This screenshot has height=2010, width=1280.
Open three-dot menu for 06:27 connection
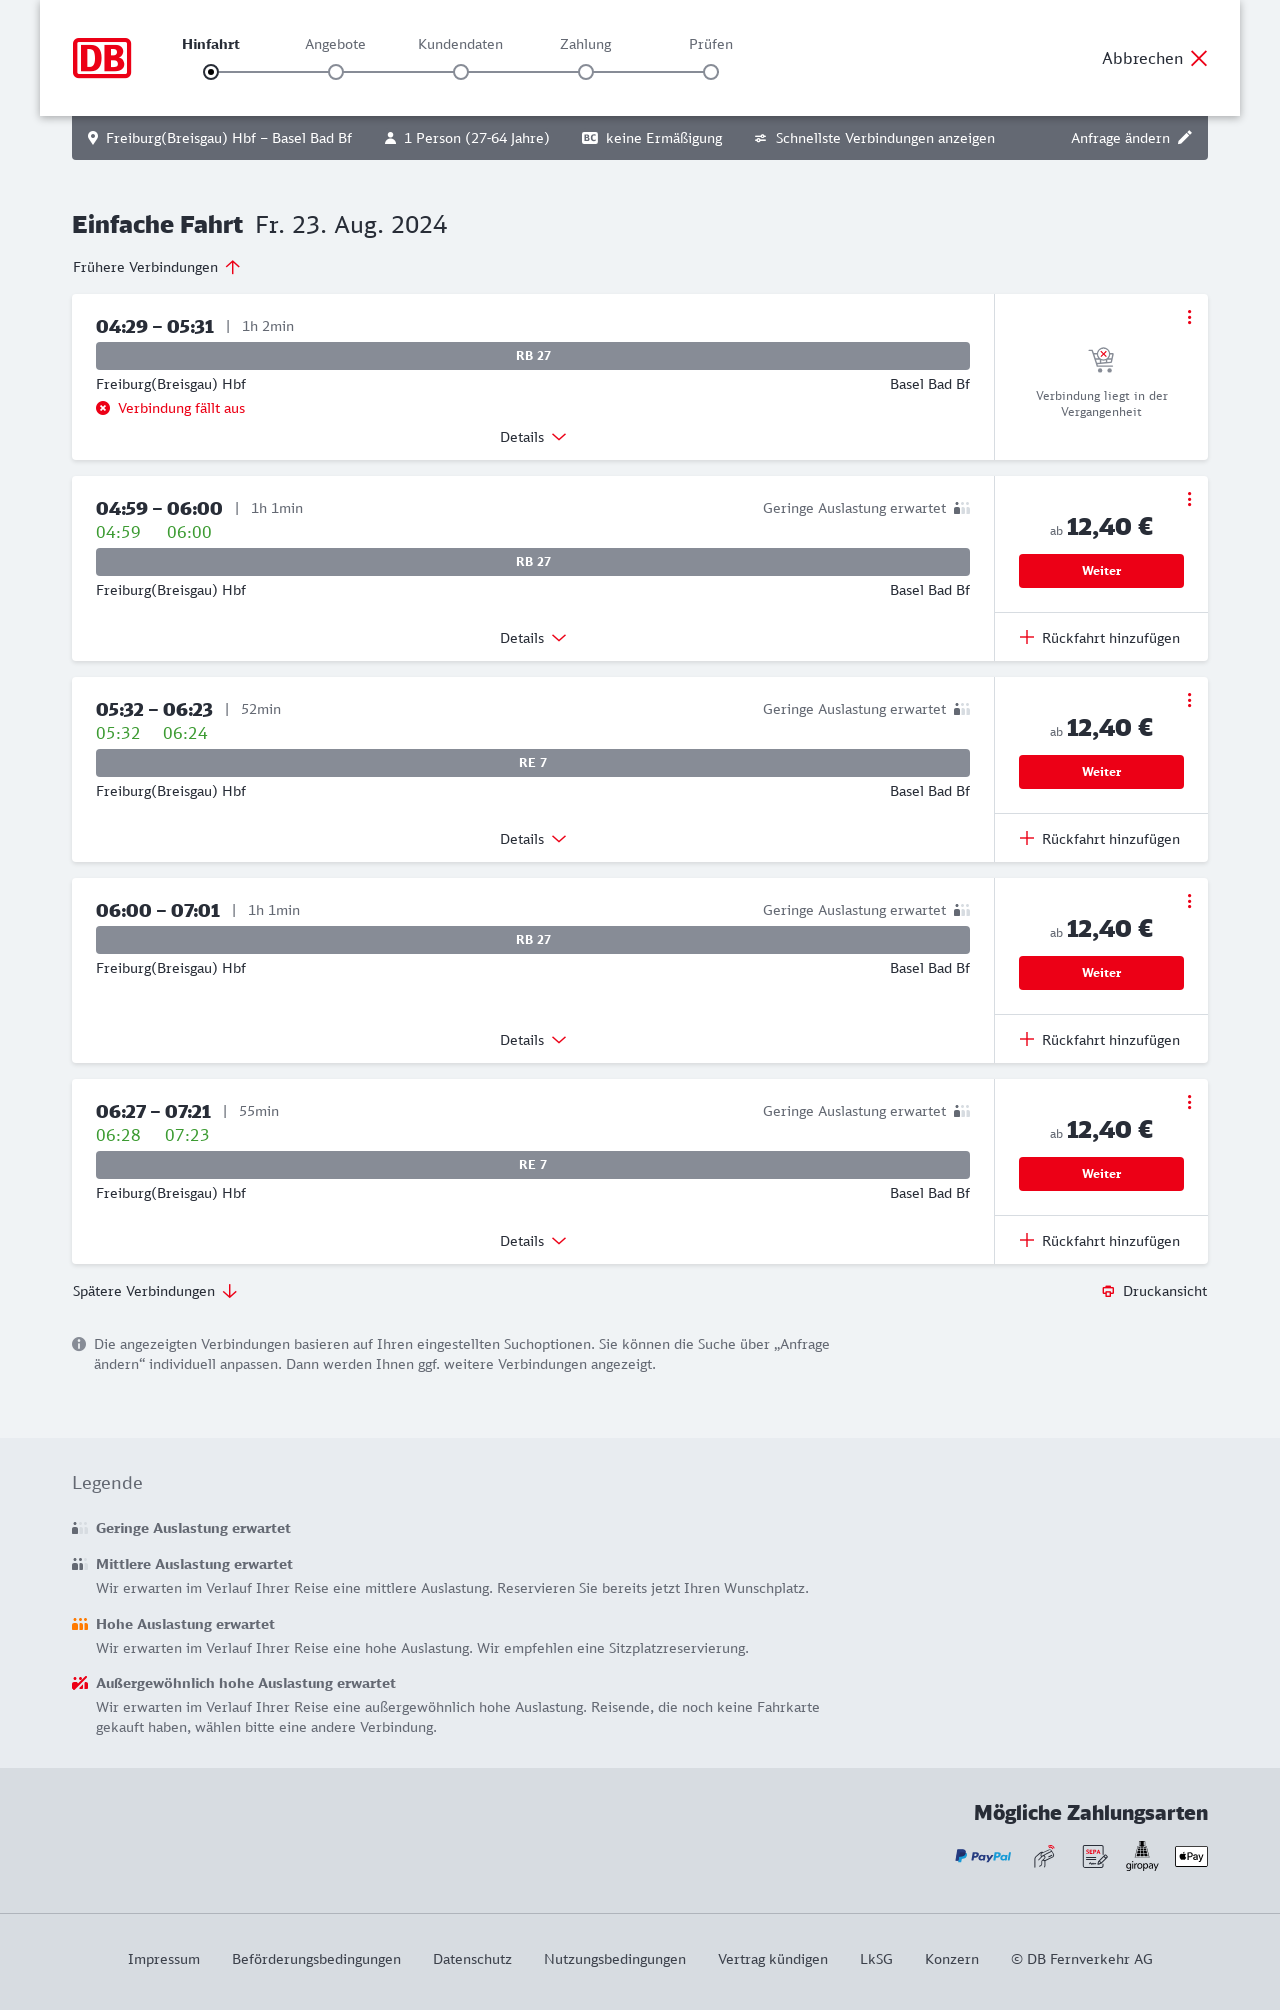[1189, 1102]
